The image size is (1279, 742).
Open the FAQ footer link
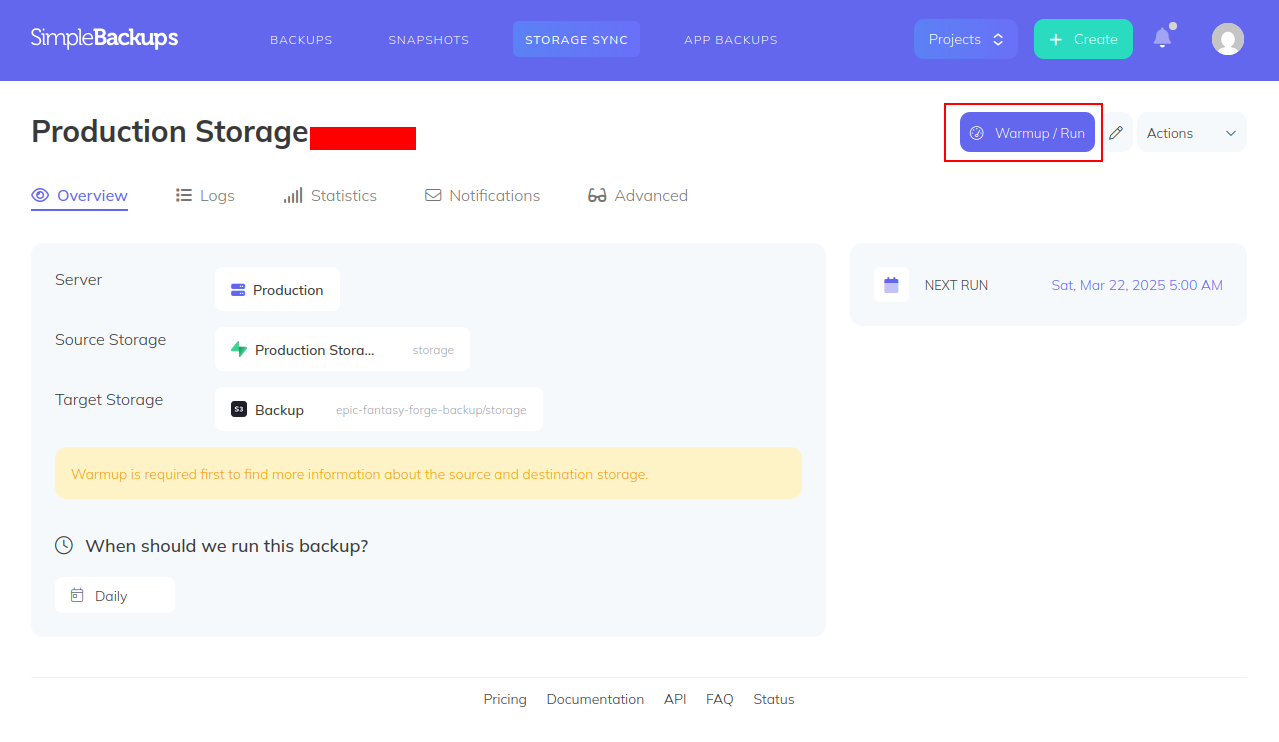(x=720, y=699)
